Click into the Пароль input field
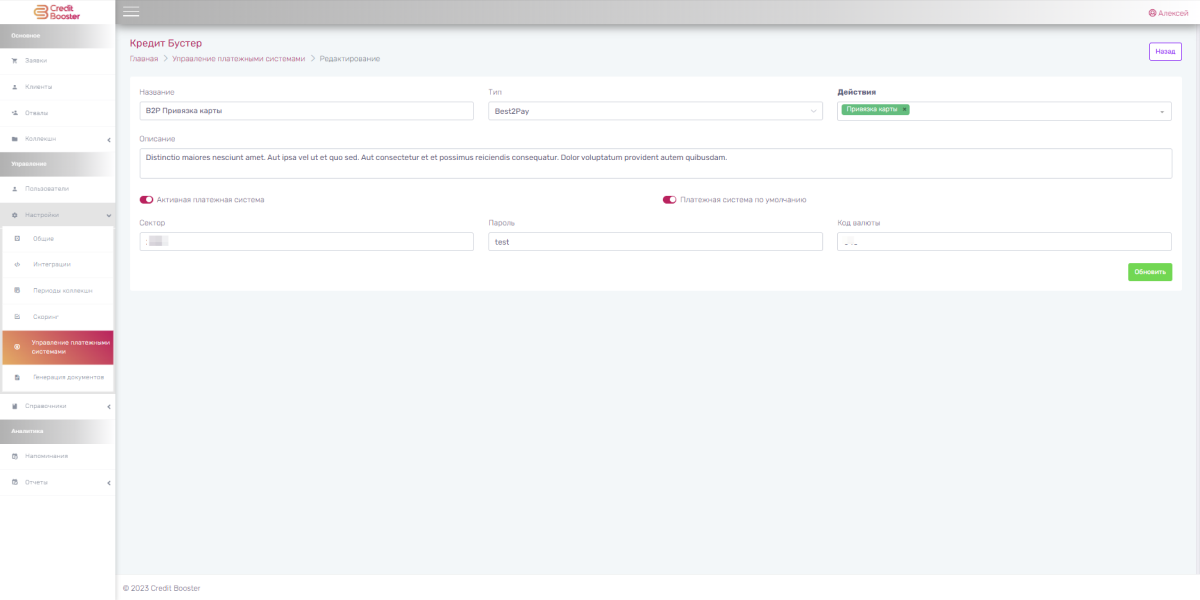The height and width of the screenshot is (600, 1200). (x=655, y=242)
